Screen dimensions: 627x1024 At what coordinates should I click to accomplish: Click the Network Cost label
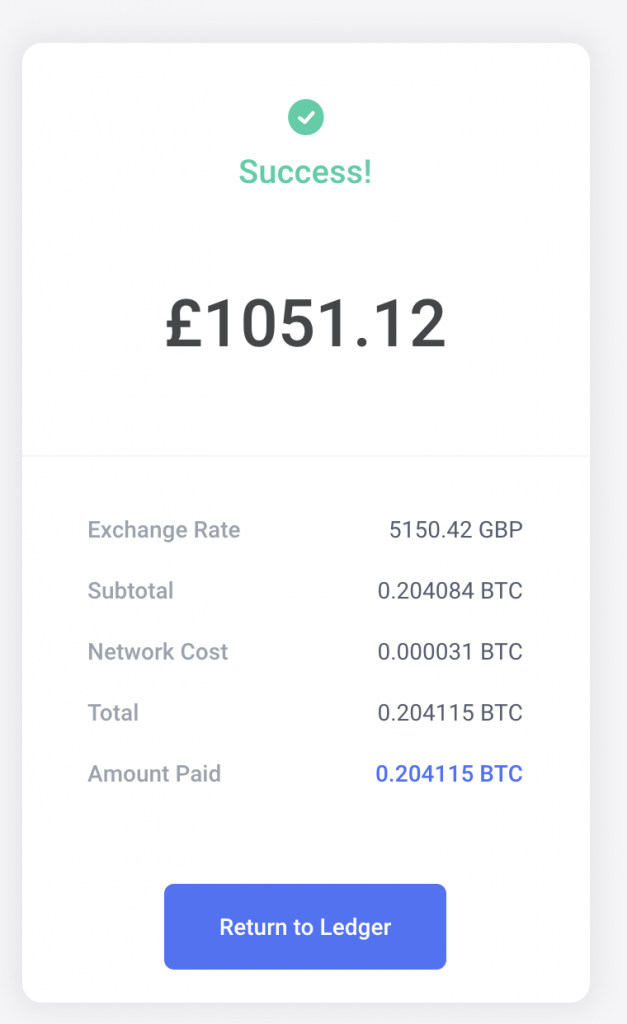(158, 652)
